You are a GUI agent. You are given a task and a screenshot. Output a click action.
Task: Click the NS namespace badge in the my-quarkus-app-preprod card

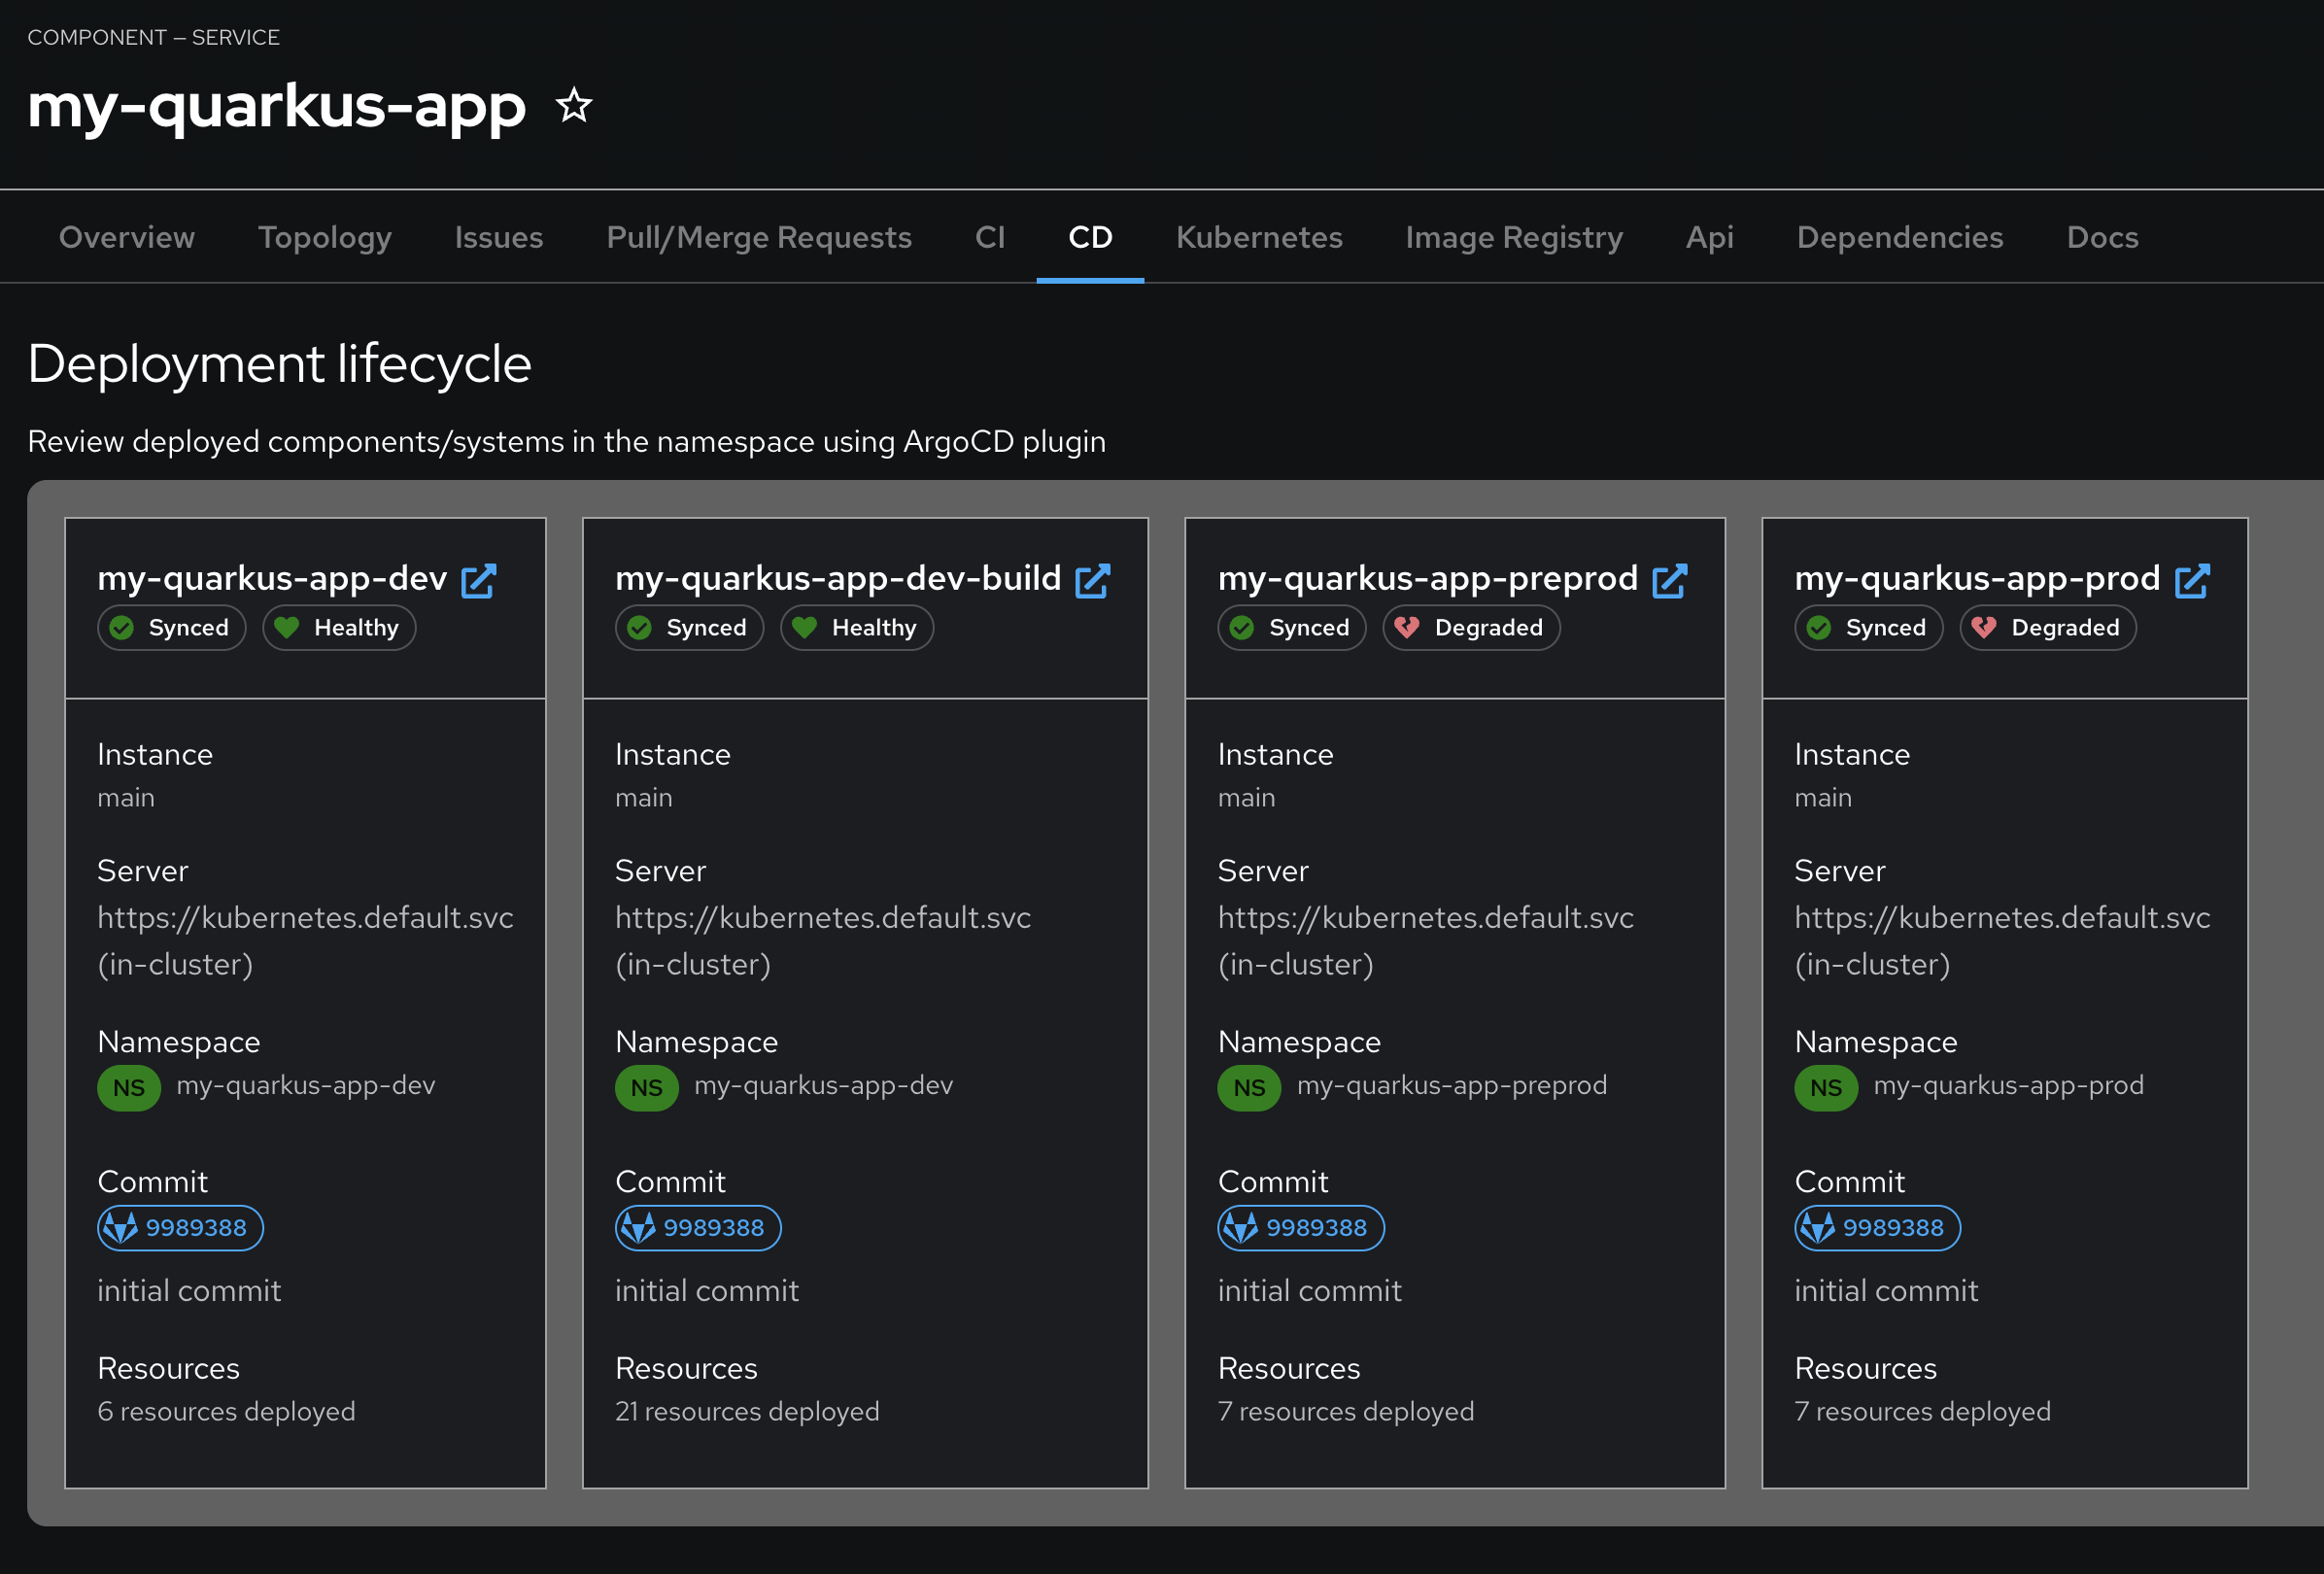[1249, 1088]
